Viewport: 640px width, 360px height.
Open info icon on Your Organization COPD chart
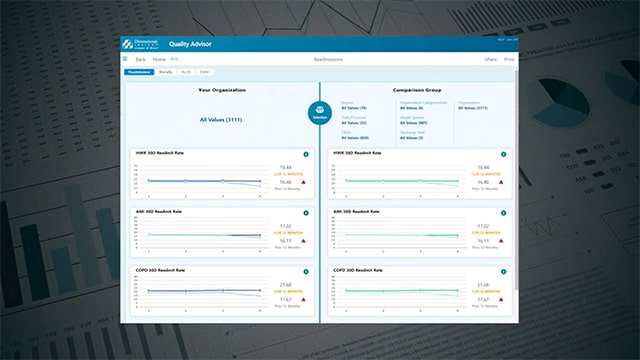point(306,272)
